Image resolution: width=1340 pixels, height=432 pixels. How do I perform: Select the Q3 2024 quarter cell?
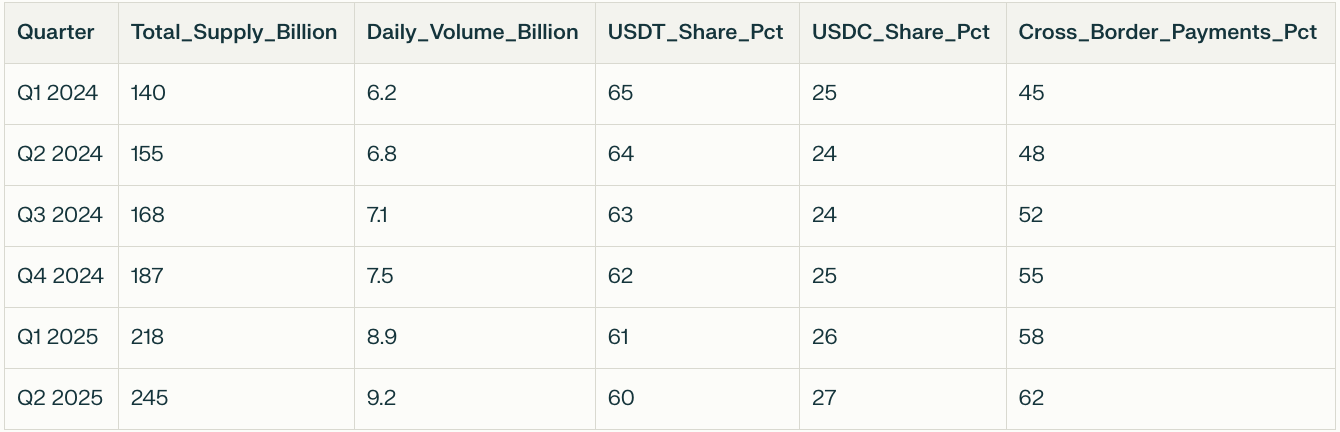click(60, 215)
